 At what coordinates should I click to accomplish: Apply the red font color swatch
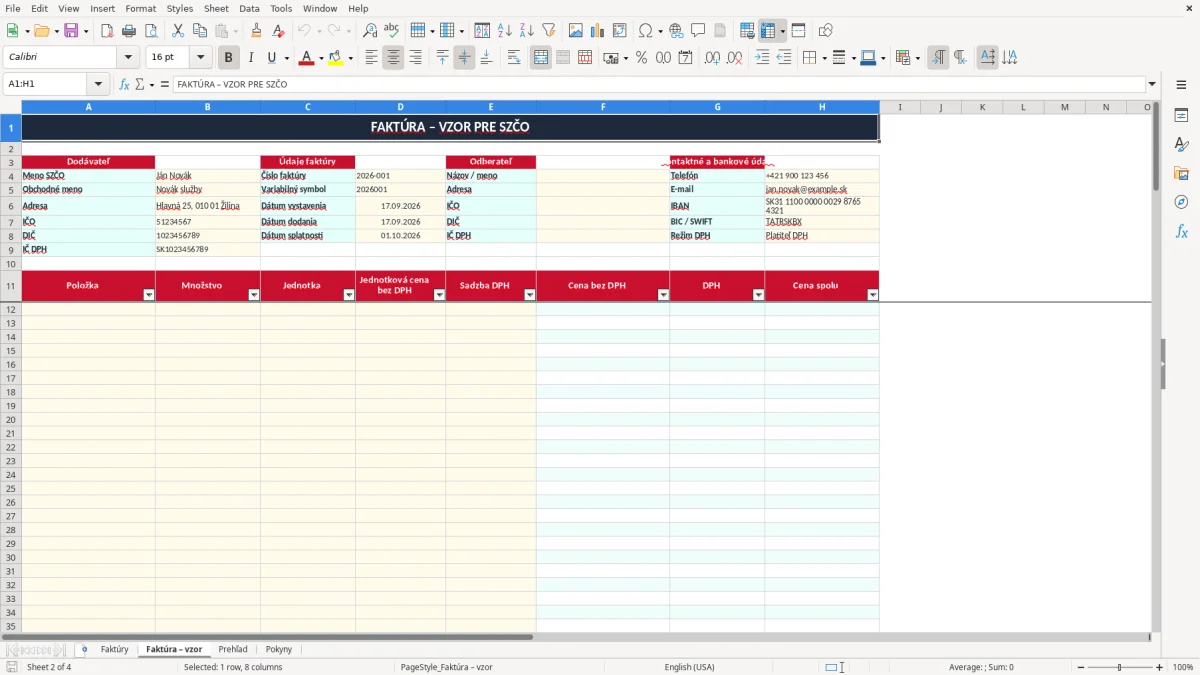click(x=306, y=58)
